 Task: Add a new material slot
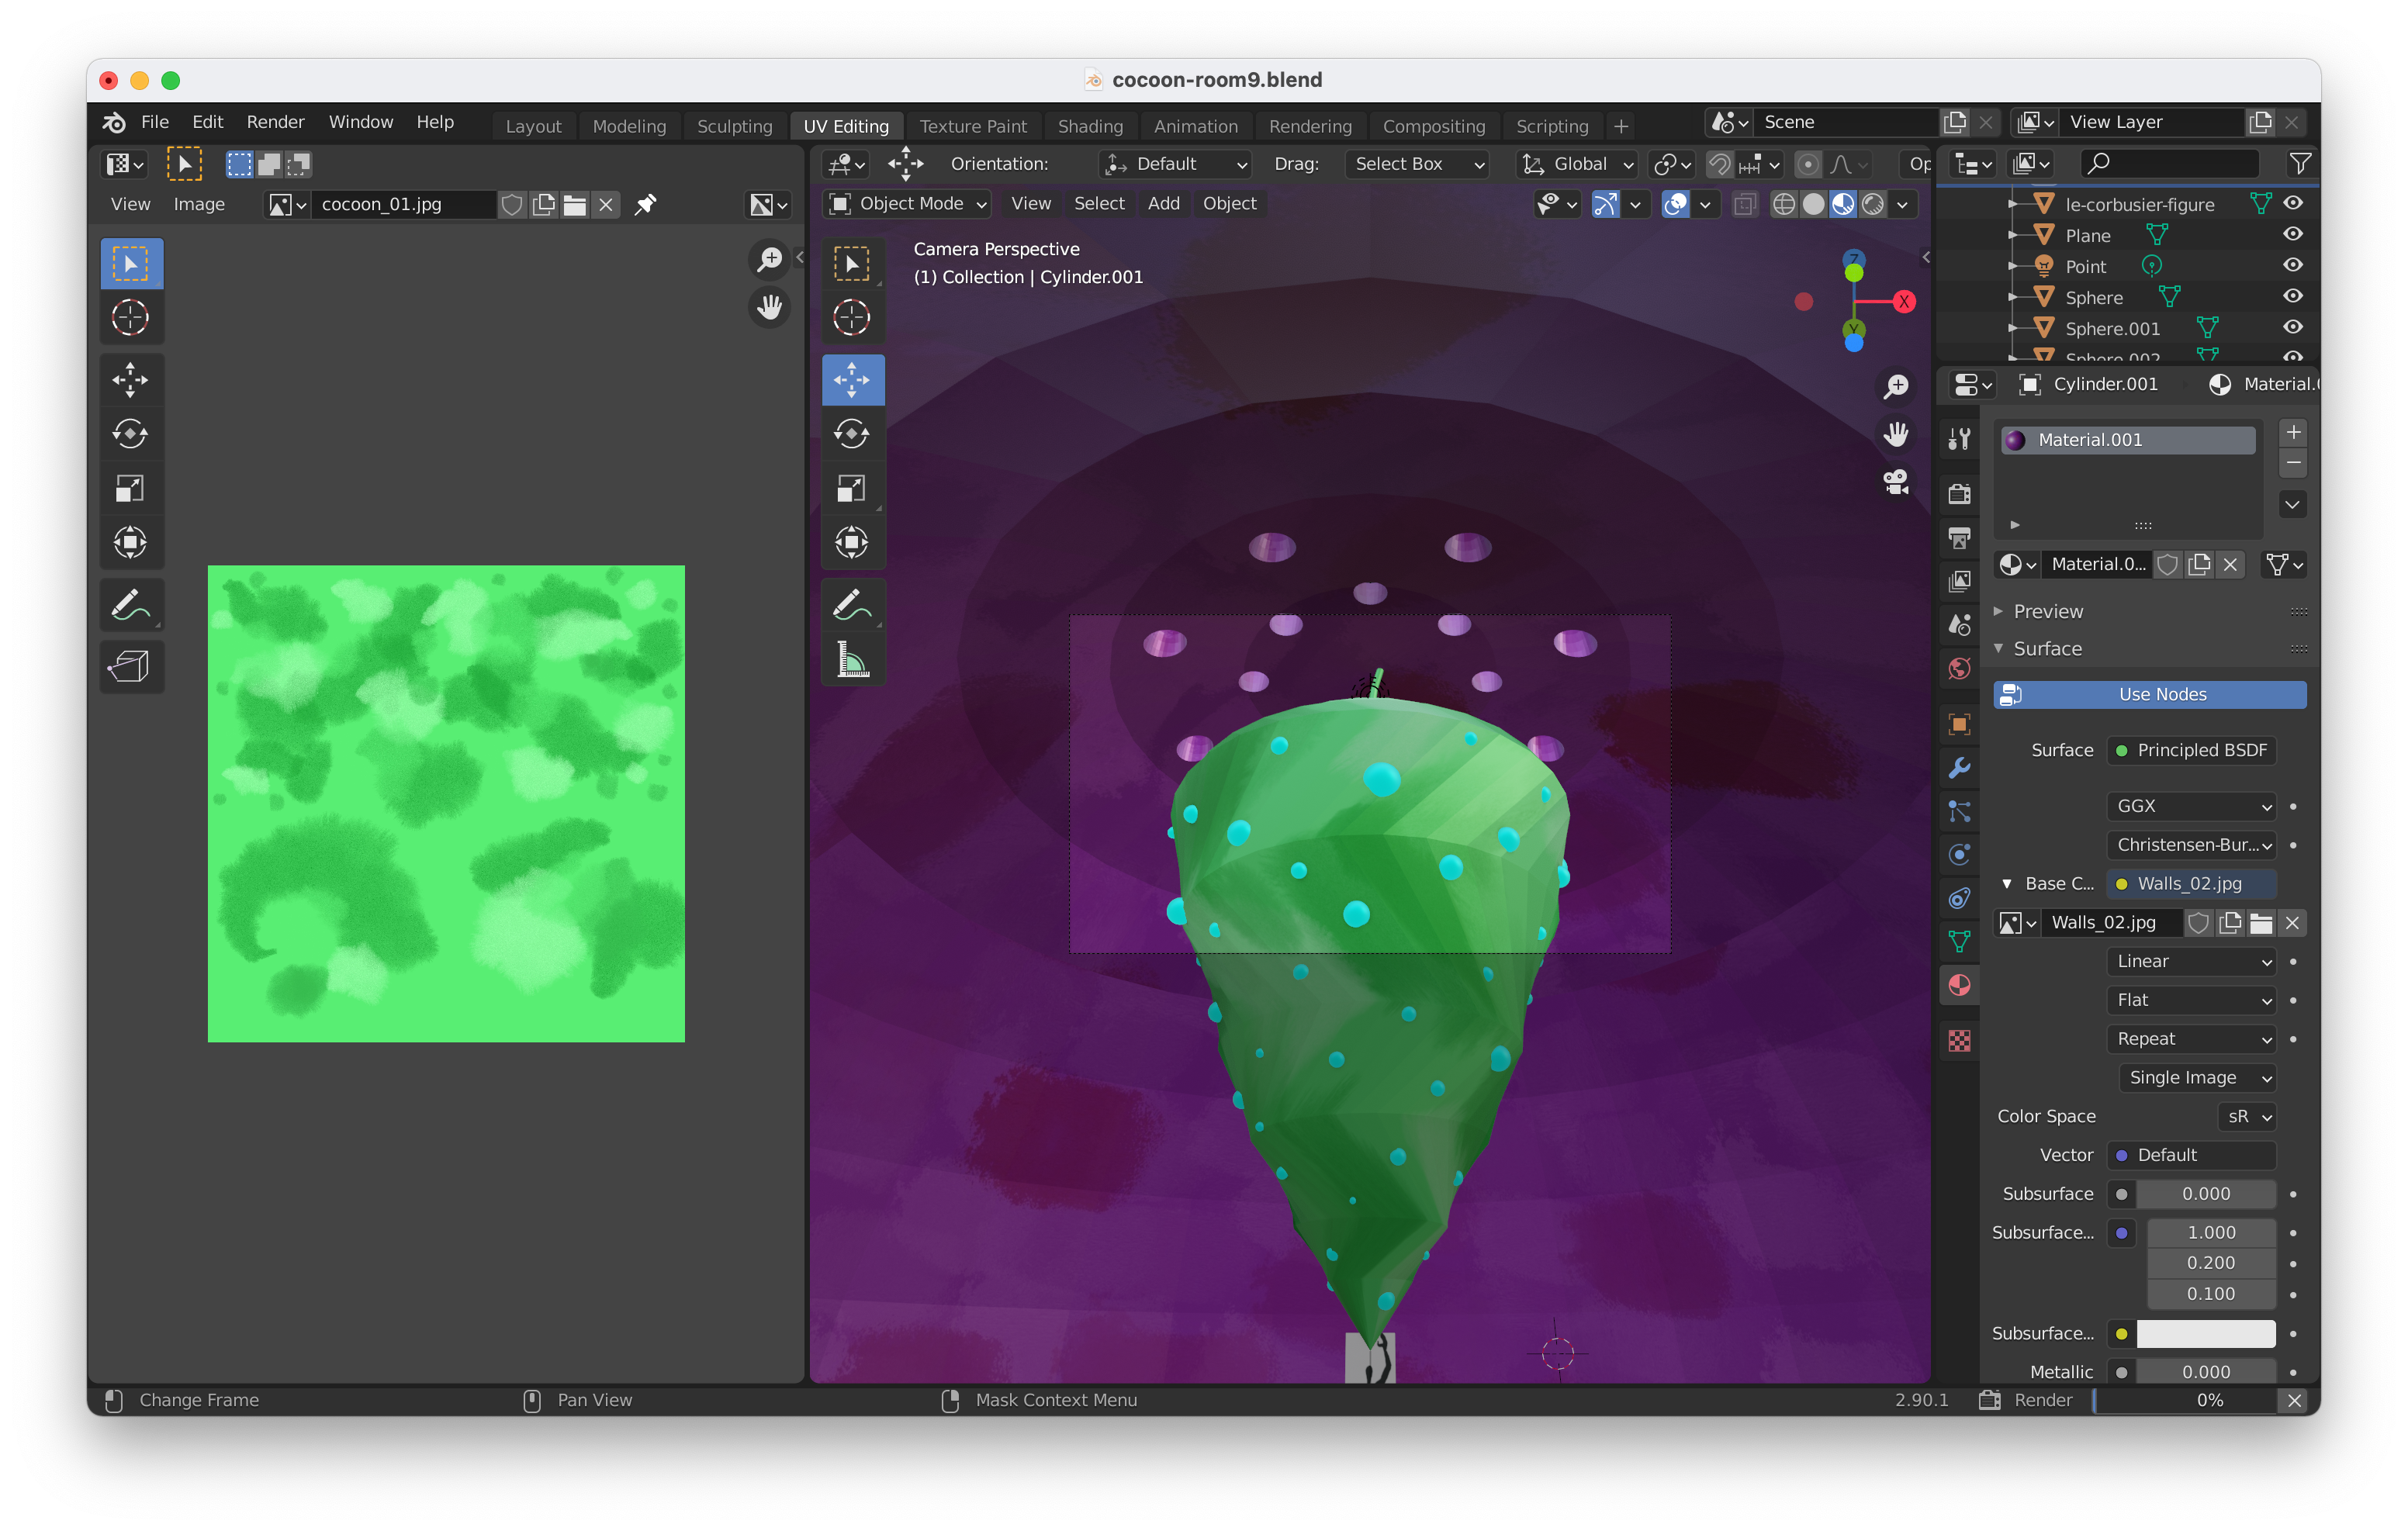pos(2293,432)
